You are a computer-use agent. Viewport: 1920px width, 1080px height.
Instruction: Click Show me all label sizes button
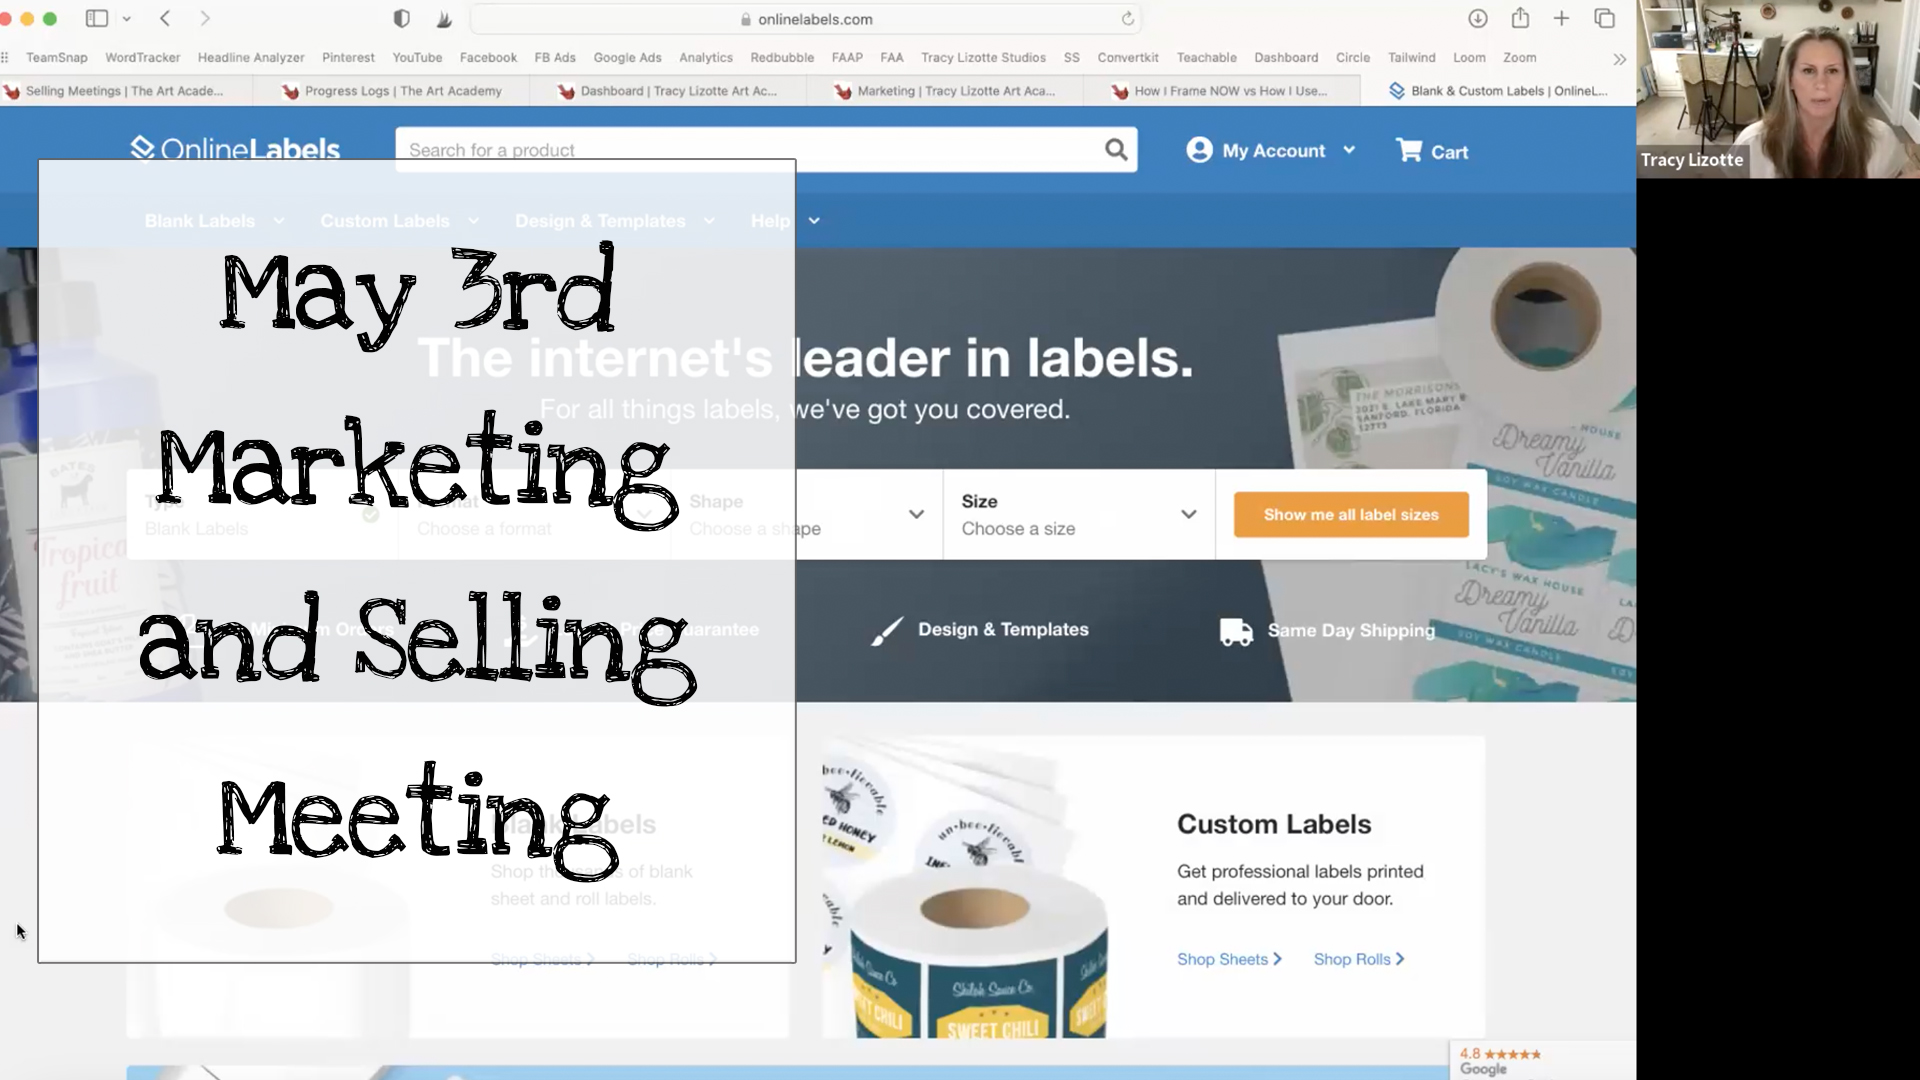coord(1351,515)
